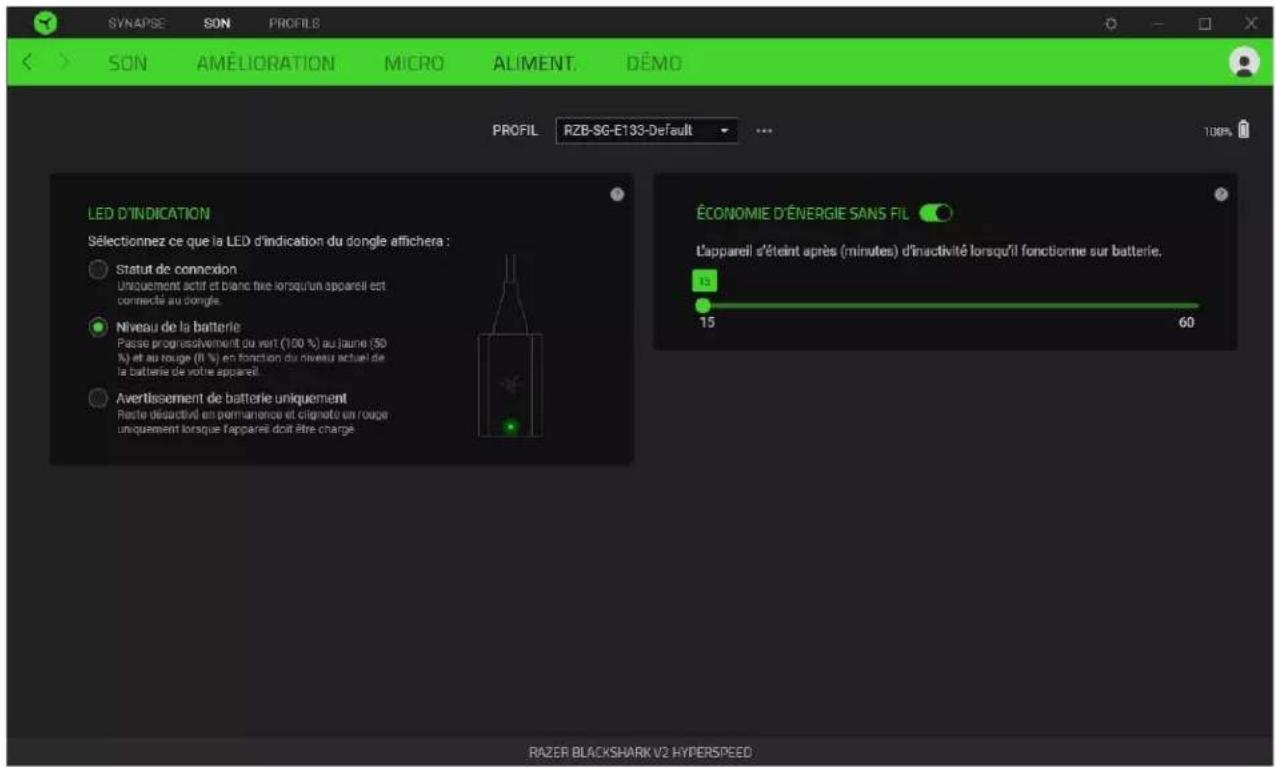Go back with the left arrow

coord(28,62)
